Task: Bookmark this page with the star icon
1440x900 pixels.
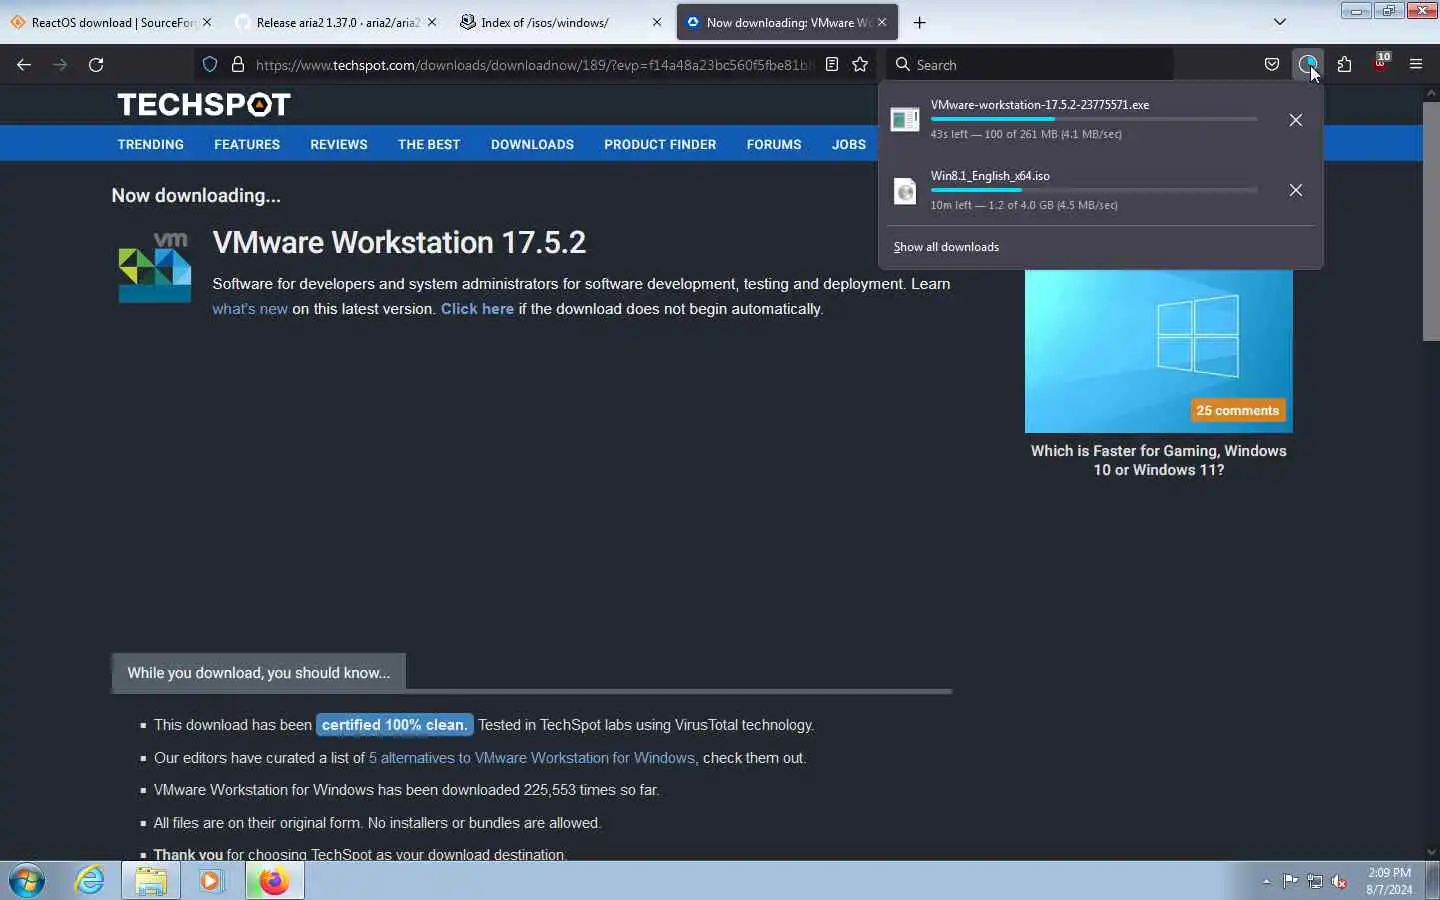Action: 860,64
